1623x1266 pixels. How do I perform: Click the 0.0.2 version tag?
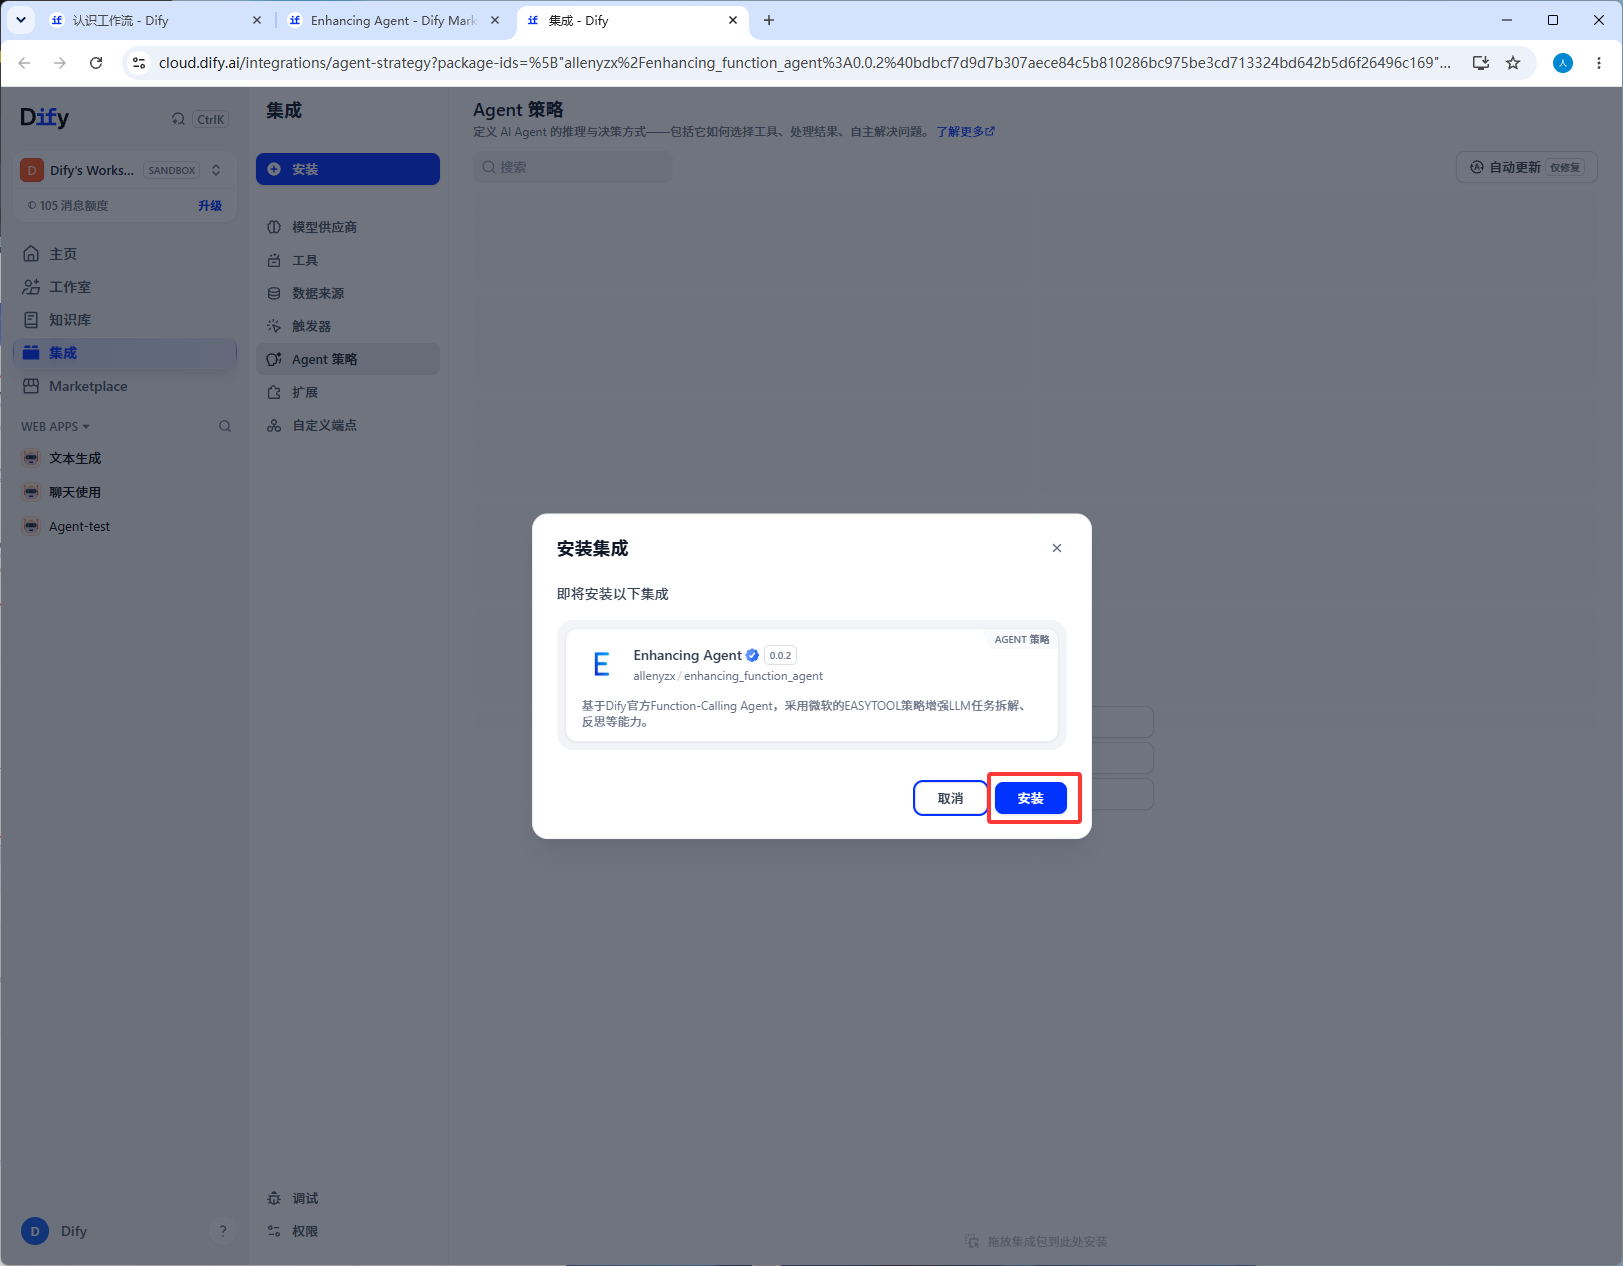coord(780,656)
